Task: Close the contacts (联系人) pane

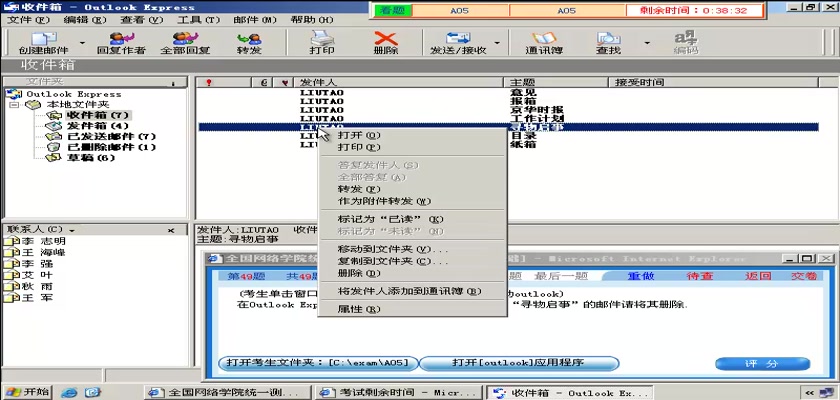Action: click(171, 230)
